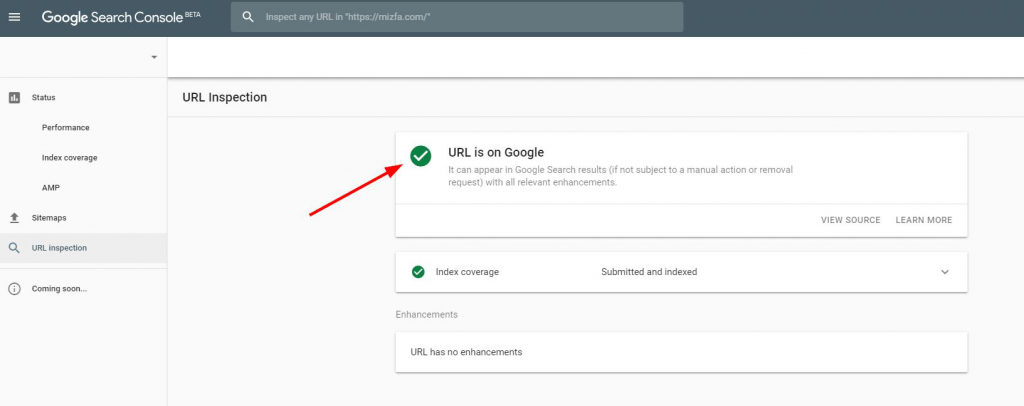The image size is (1024, 406).
Task: Click the URL Inspection page heading
Action: click(225, 97)
